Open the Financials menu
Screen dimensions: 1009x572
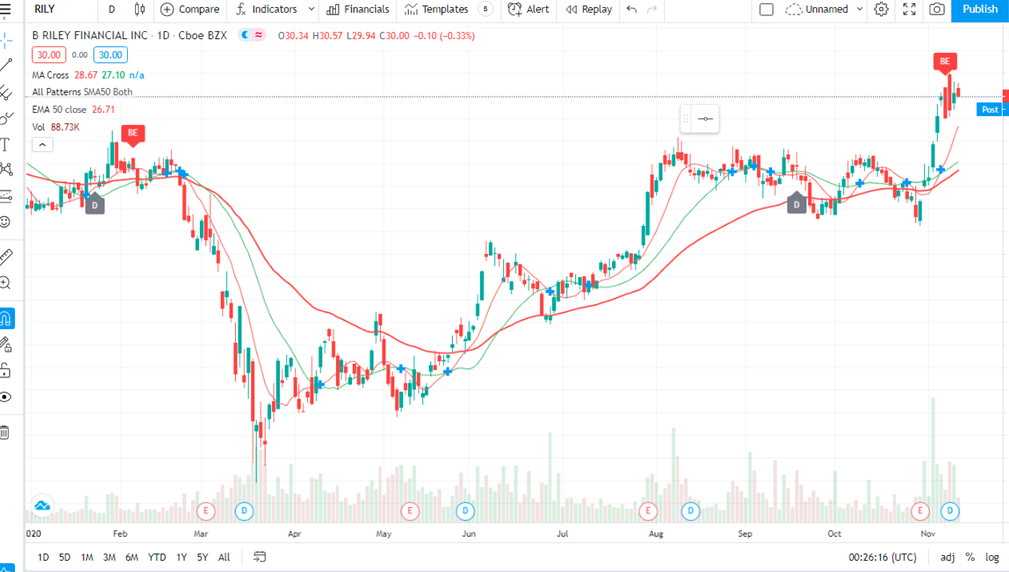click(x=357, y=9)
